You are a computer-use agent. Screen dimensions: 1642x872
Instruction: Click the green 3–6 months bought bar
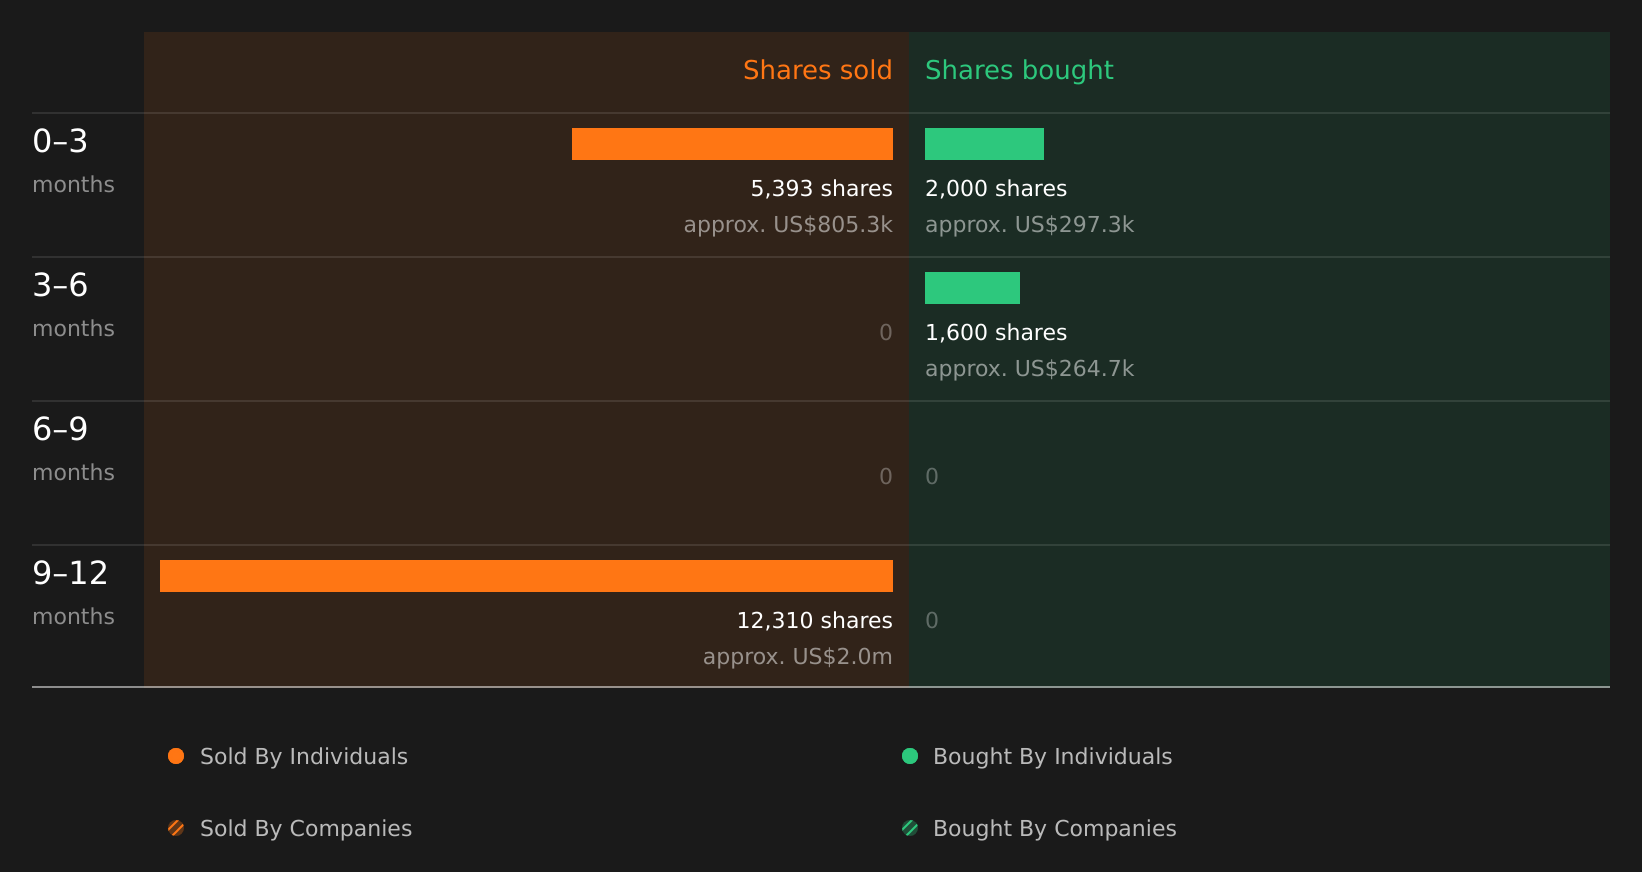[972, 288]
